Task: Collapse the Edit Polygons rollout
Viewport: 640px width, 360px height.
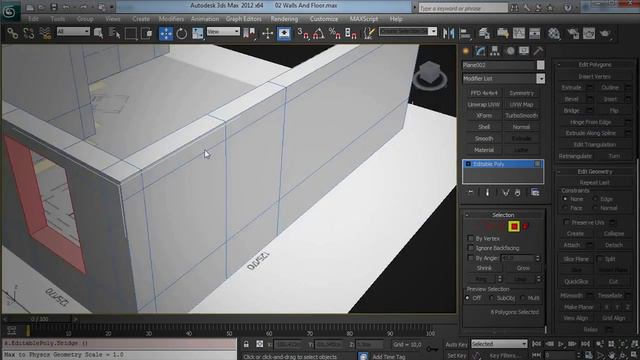Action: pos(595,64)
